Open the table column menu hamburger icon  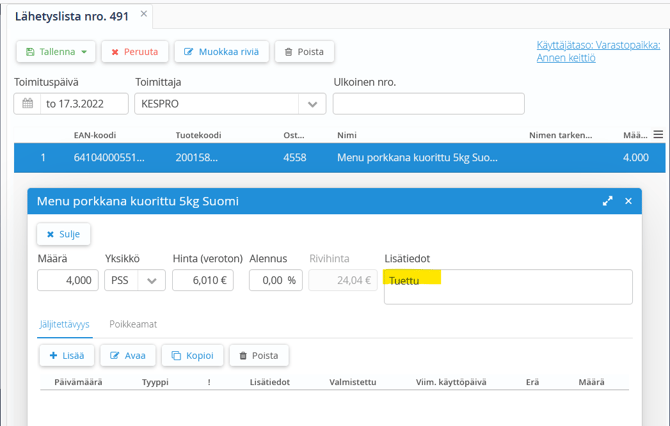pos(658,135)
